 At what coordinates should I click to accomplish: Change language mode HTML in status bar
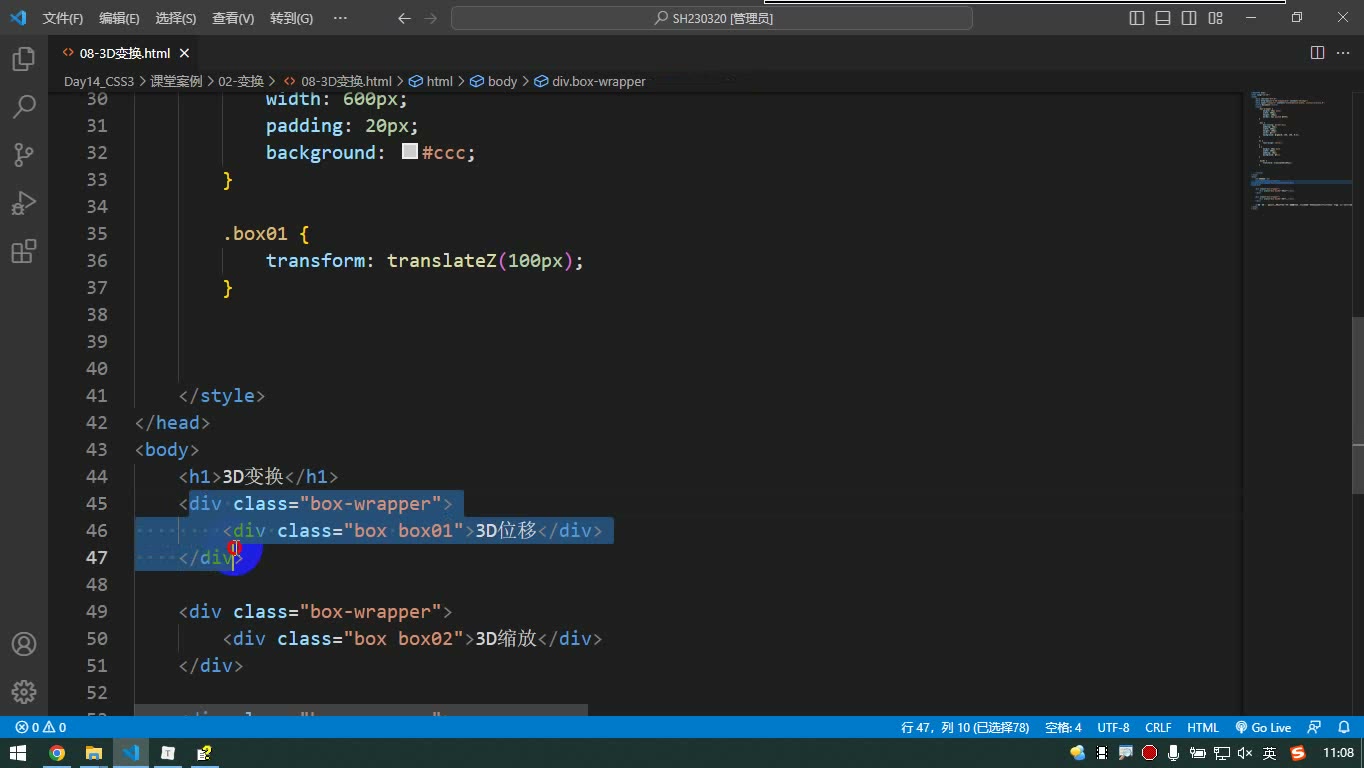coord(1203,727)
